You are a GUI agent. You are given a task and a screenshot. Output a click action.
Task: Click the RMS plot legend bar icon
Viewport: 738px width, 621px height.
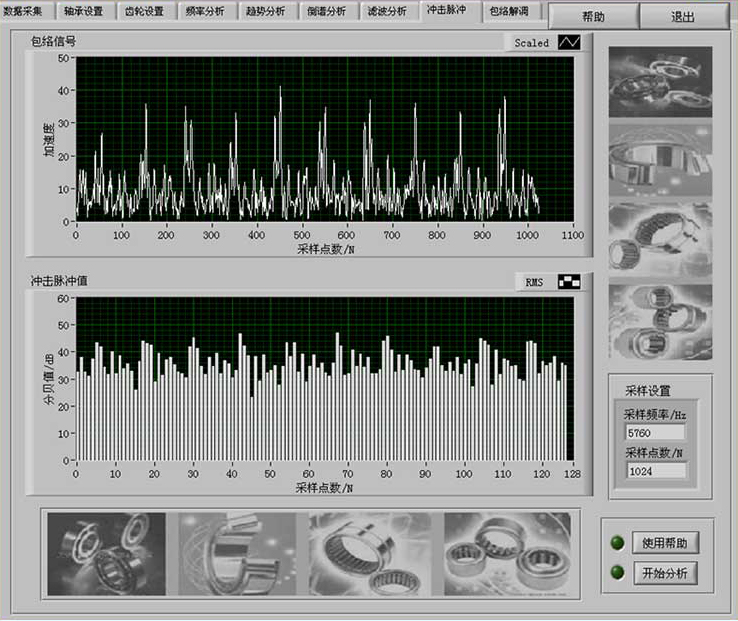[x=569, y=282]
